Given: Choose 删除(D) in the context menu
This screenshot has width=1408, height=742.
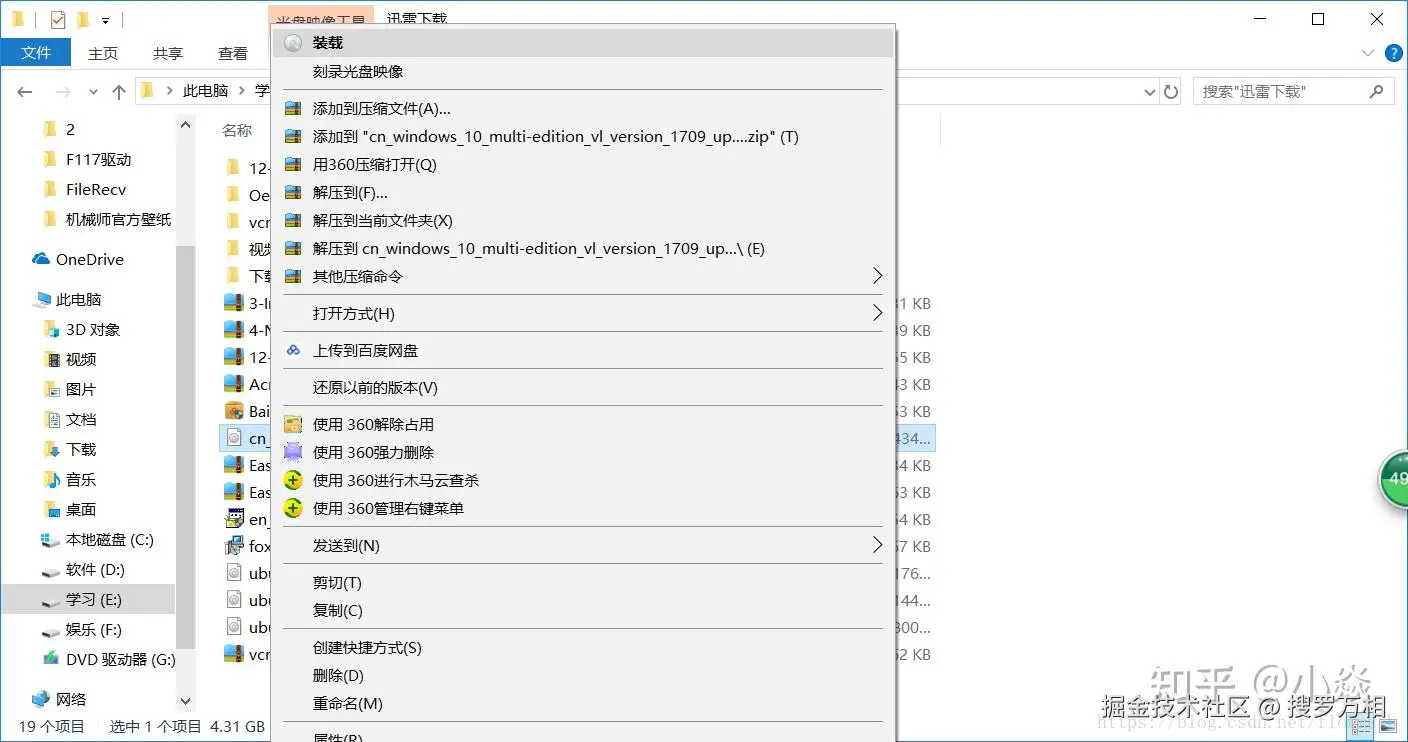Looking at the screenshot, I should [584, 676].
